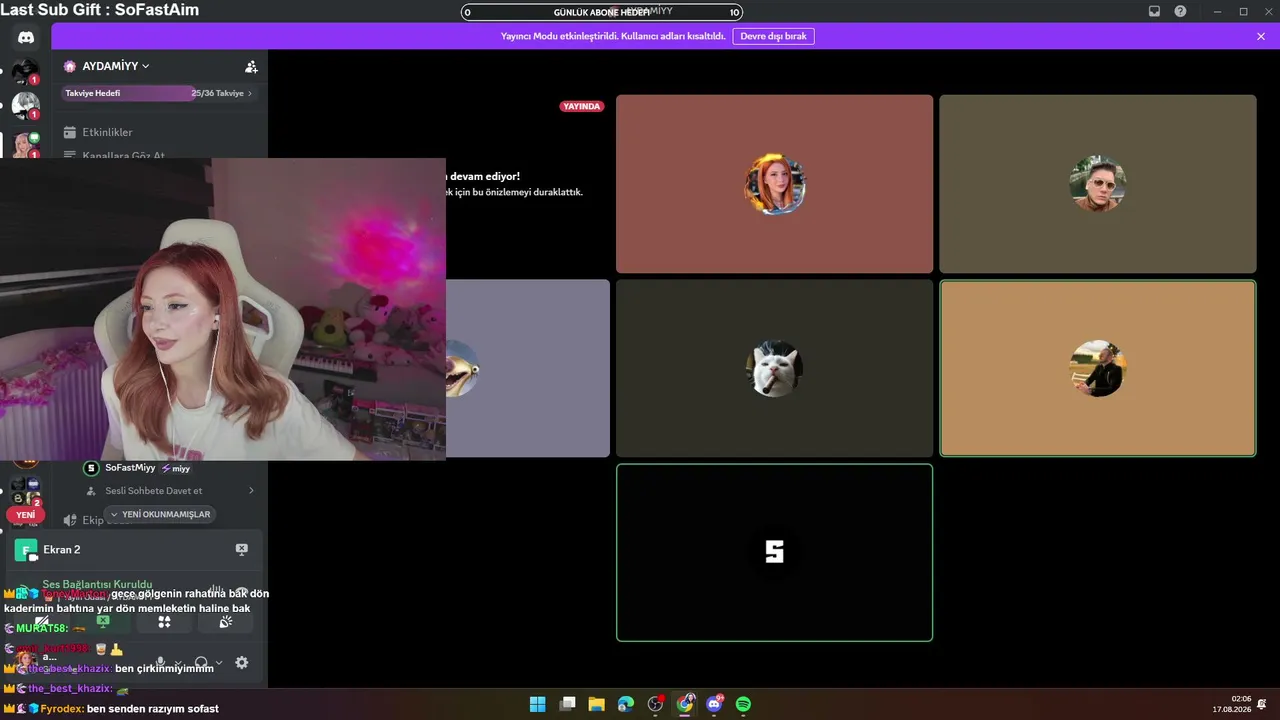Click the green Ekran 2 stream icon
Viewport: 1280px width, 720px height.
[25, 550]
